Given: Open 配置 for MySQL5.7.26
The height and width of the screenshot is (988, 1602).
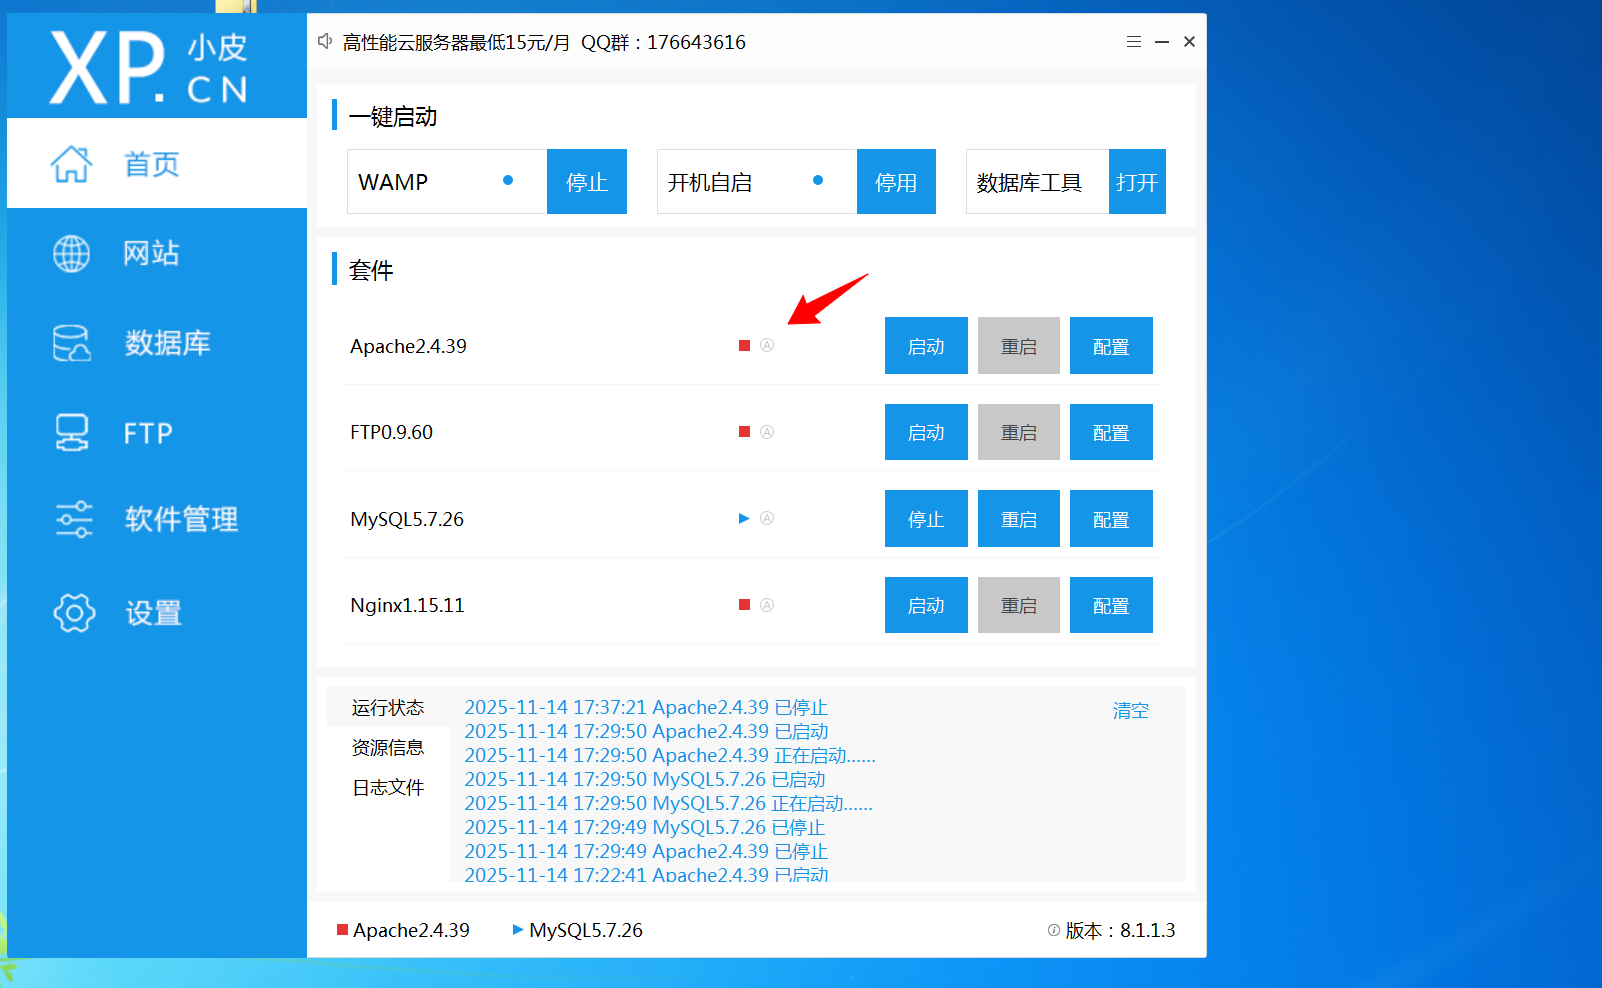Looking at the screenshot, I should click(x=1111, y=519).
